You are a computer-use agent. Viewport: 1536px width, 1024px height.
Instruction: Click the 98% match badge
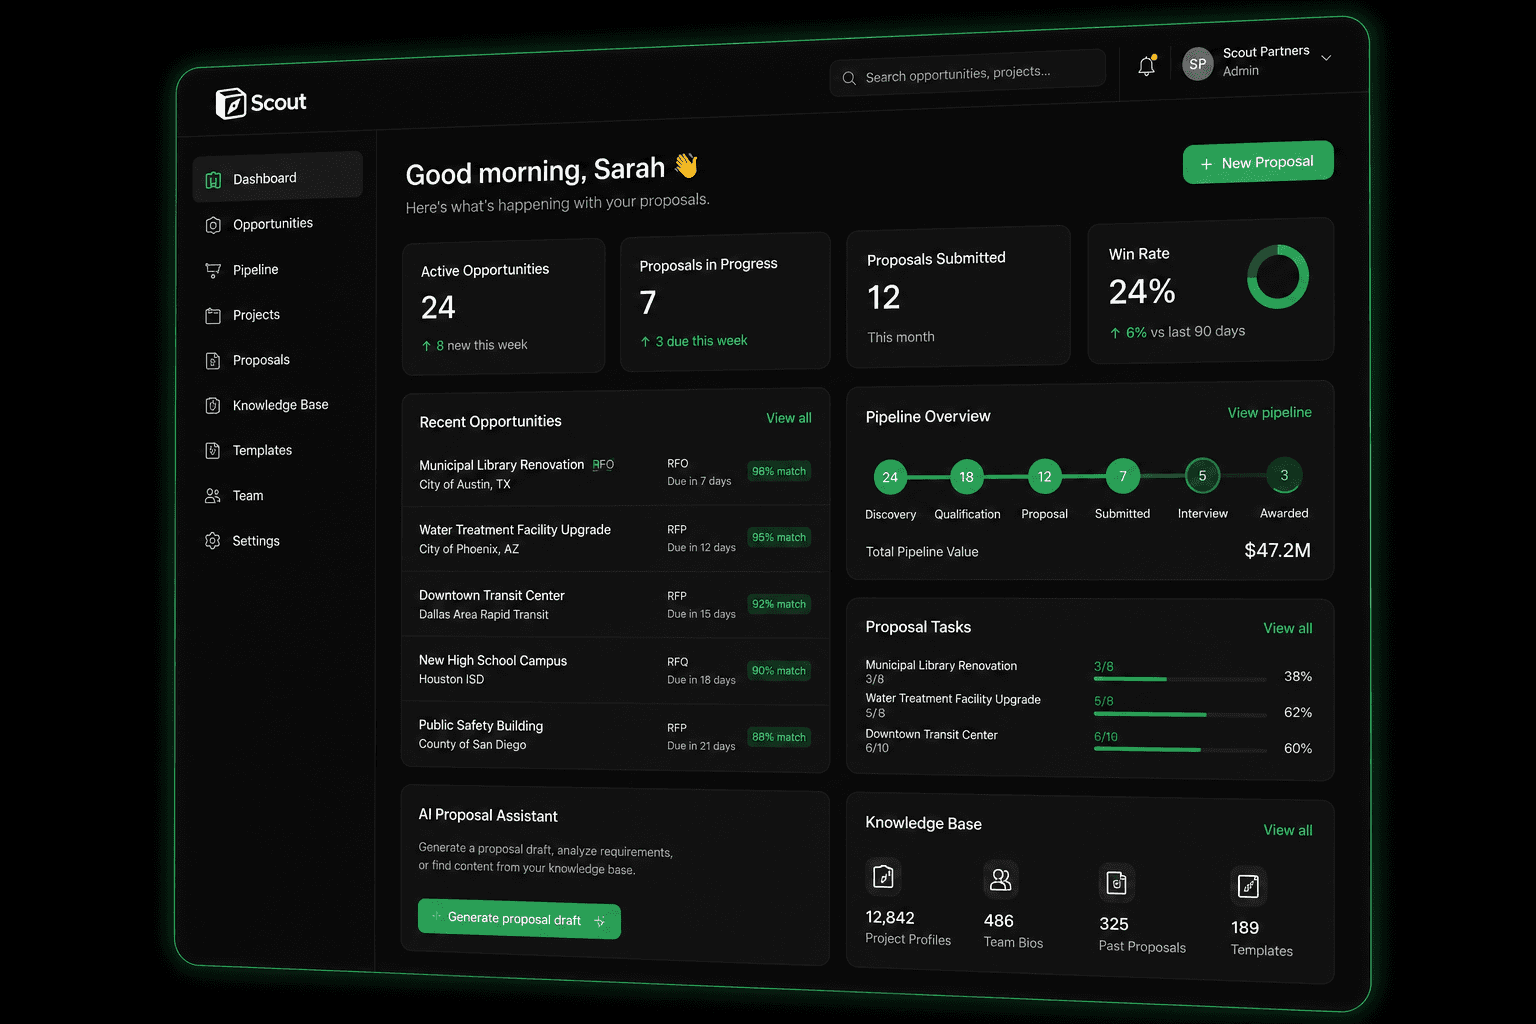pyautogui.click(x=779, y=471)
